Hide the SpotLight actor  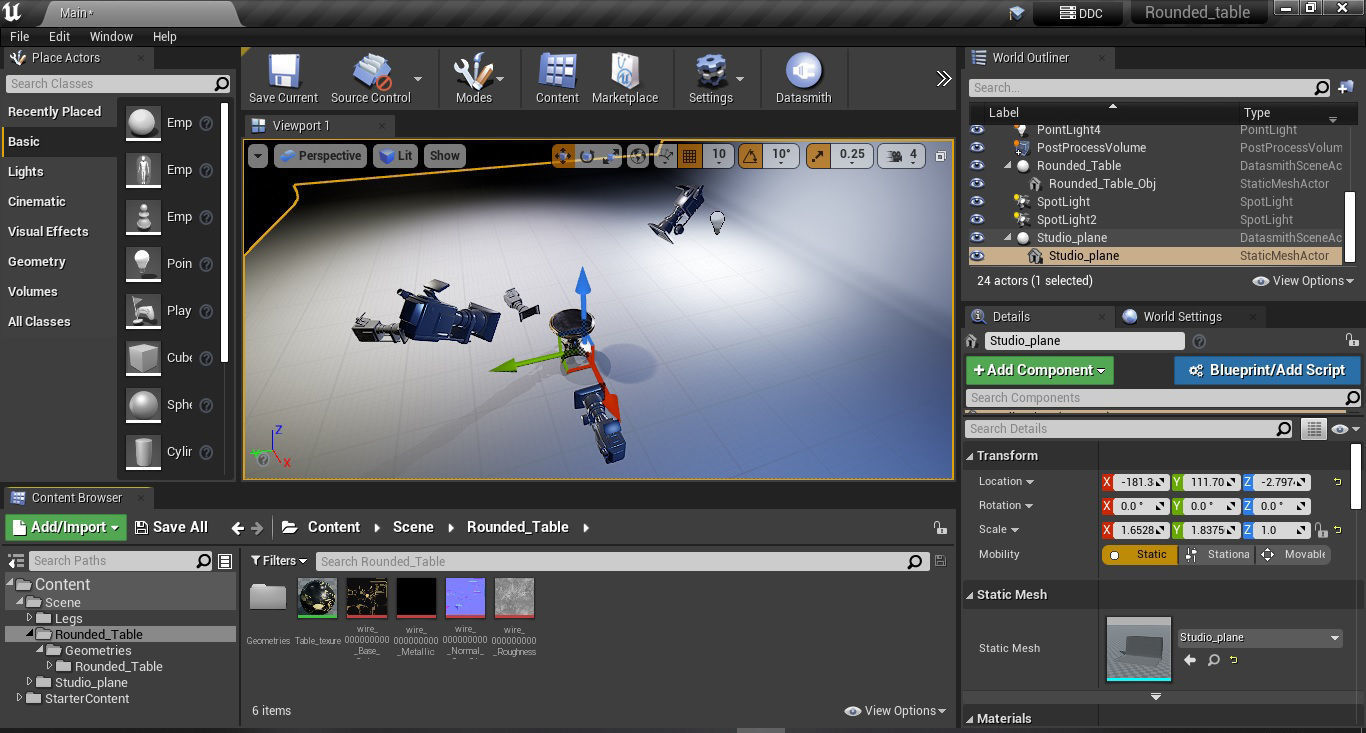point(977,202)
